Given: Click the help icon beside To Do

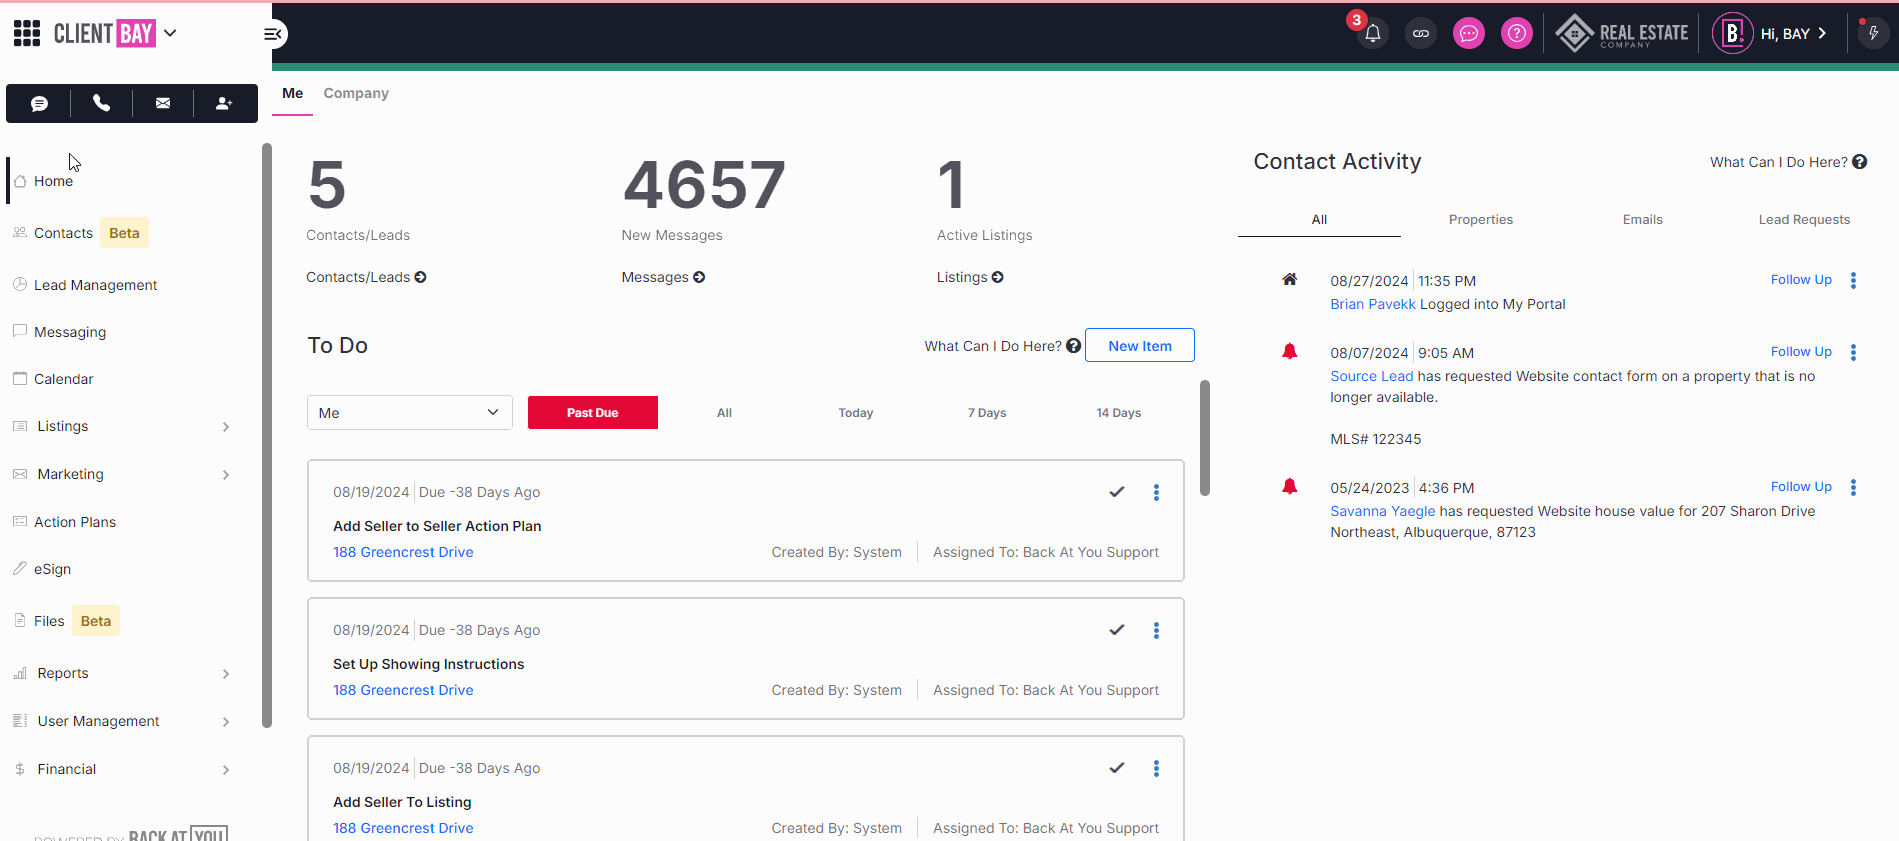Looking at the screenshot, I should pos(1073,346).
